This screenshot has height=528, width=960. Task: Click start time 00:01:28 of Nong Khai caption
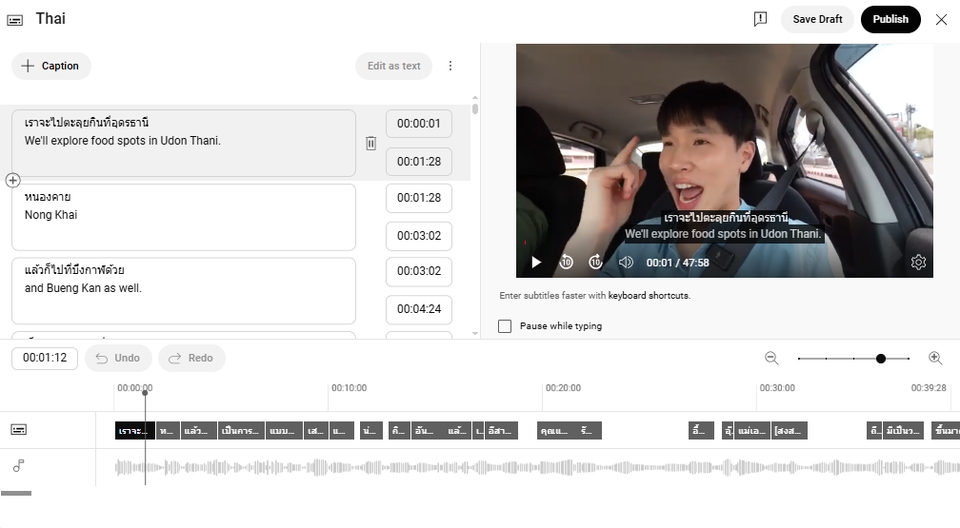pos(419,197)
